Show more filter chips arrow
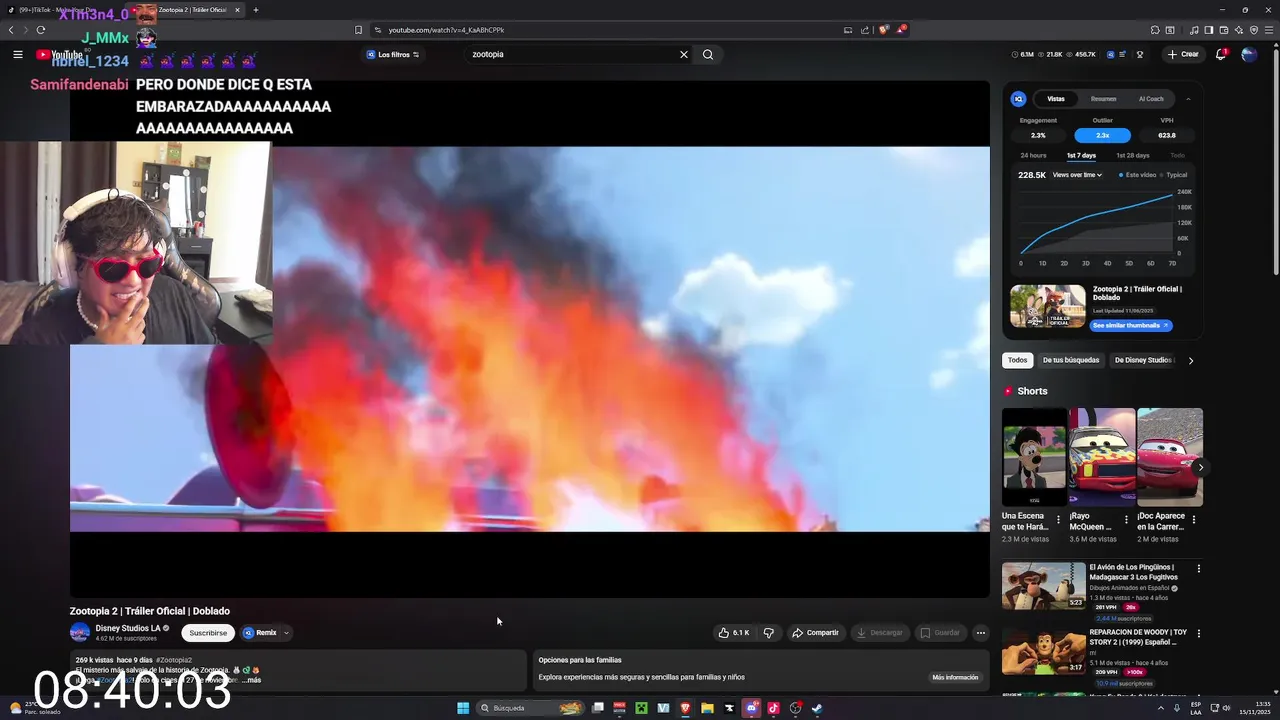Image resolution: width=1280 pixels, height=720 pixels. tap(1190, 360)
